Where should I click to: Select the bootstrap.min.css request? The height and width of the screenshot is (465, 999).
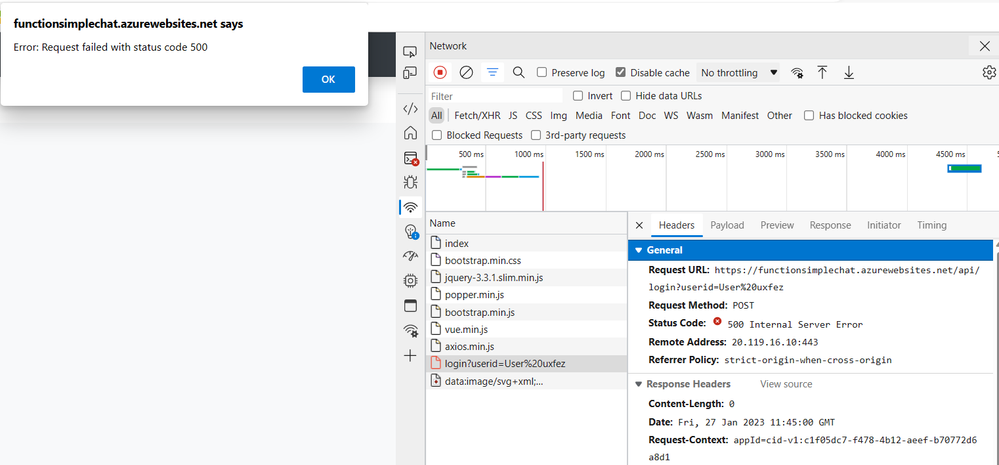[x=526, y=261]
